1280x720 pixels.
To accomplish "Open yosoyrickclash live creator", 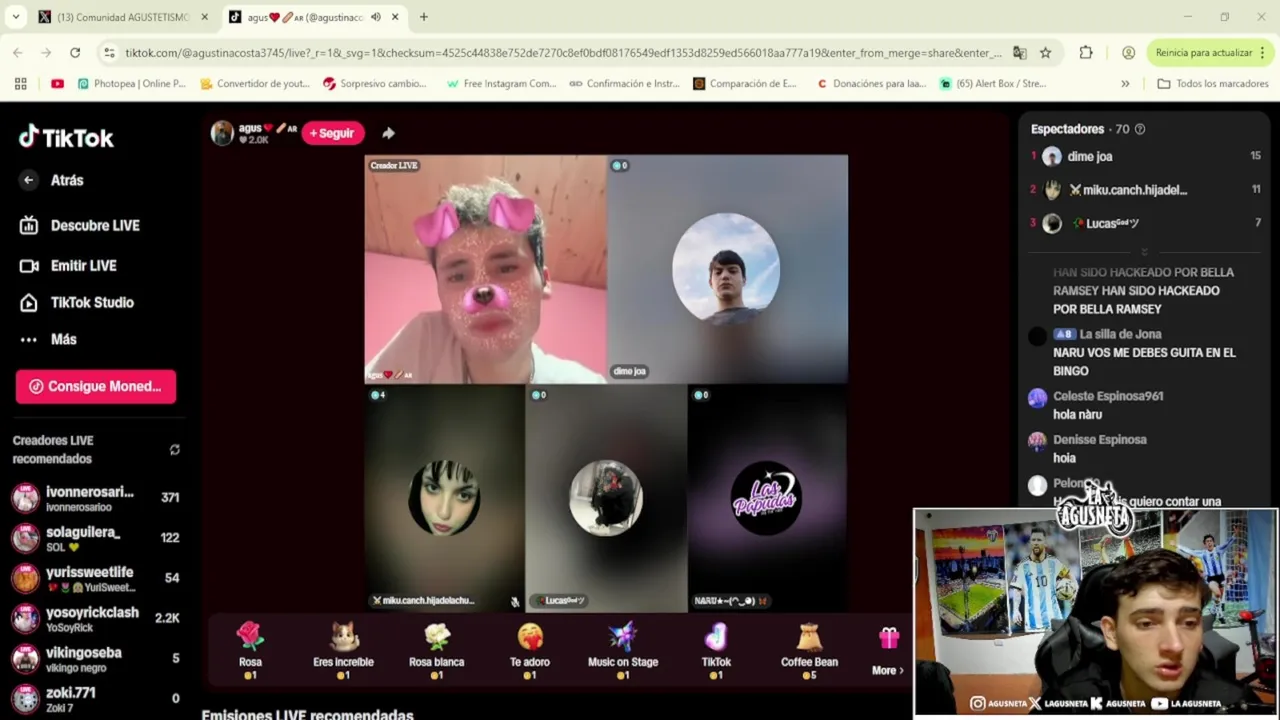I will (x=96, y=618).
